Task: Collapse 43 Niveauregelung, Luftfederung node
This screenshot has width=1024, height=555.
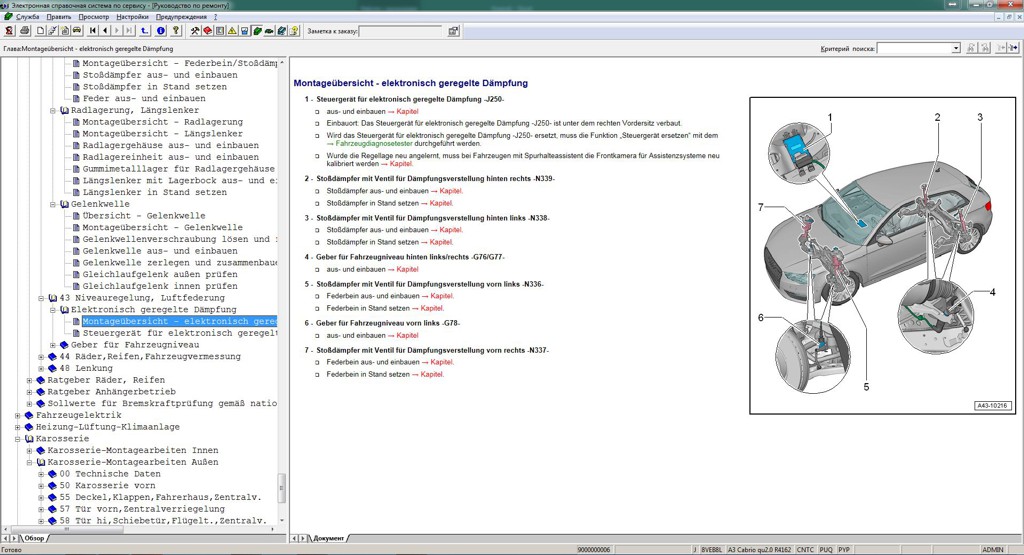Action: coord(41,298)
